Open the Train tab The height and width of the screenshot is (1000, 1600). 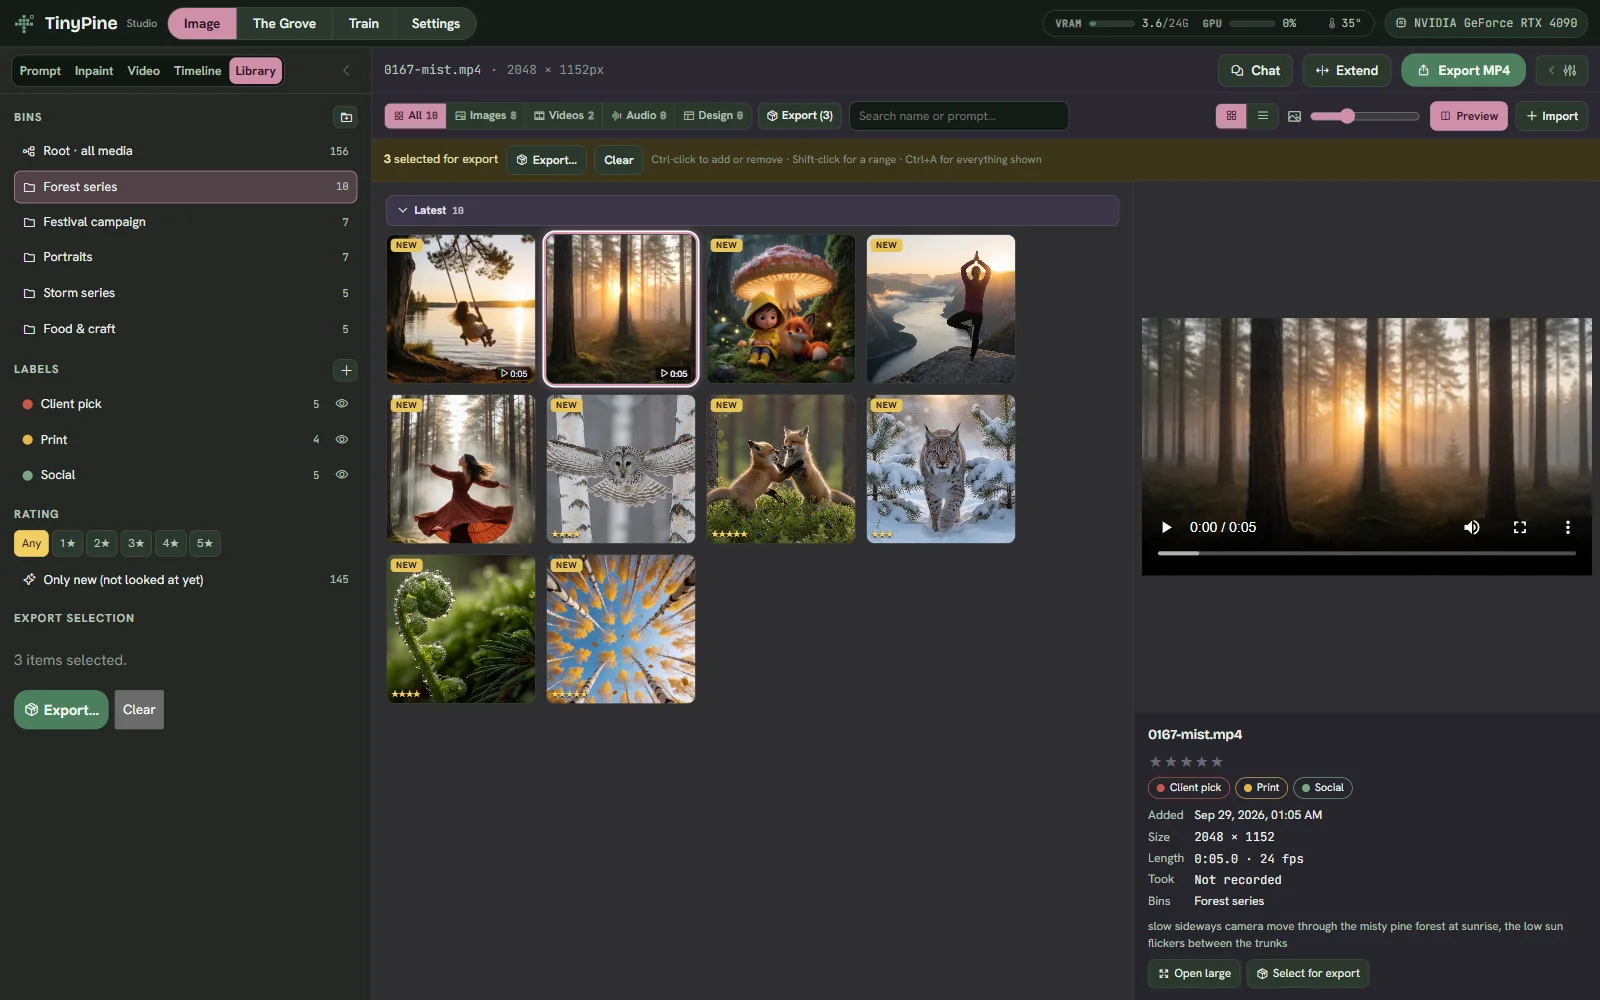[364, 23]
